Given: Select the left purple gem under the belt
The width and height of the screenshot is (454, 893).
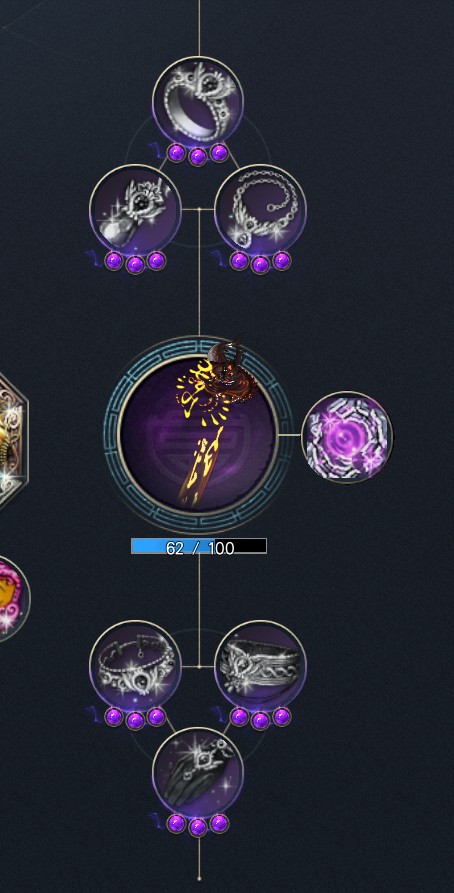Looking at the screenshot, I should (239, 716).
